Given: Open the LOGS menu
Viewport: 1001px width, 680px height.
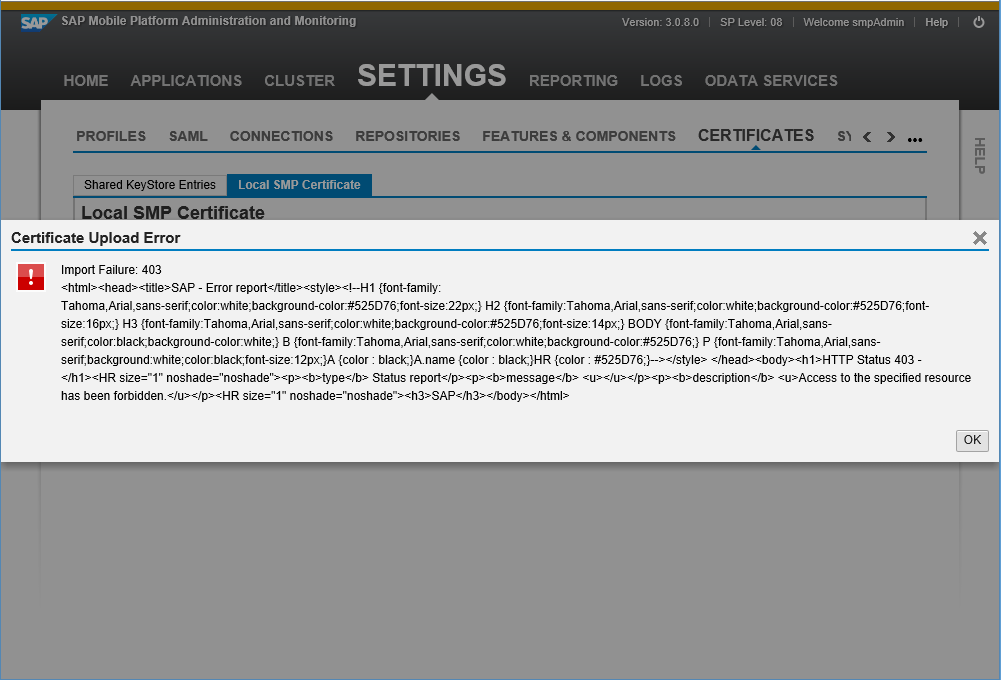Looking at the screenshot, I should click(661, 81).
